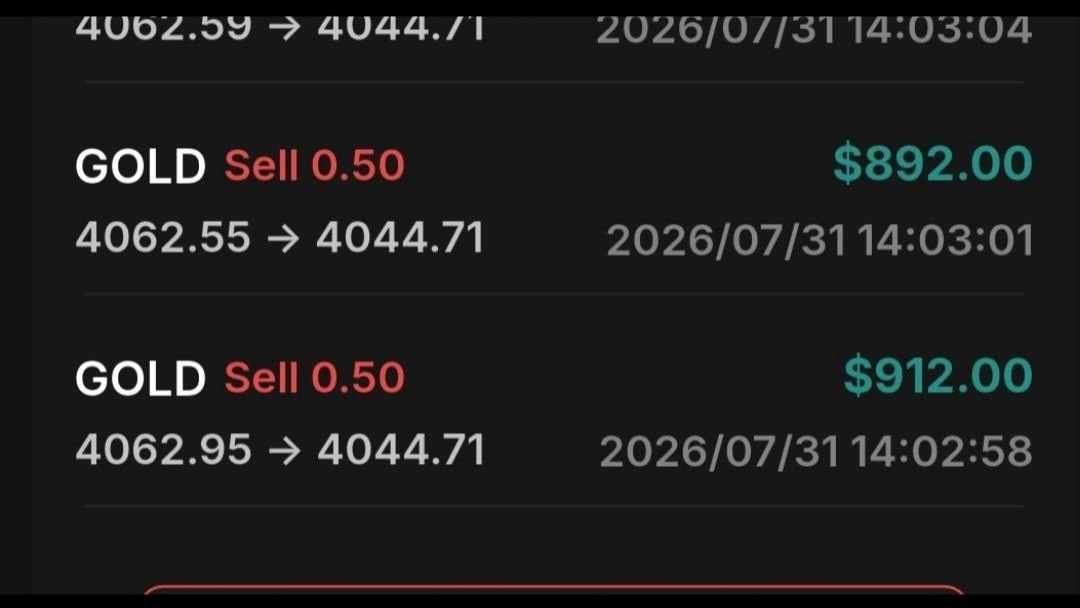Click the GOLD symbol above 4062.95

(x=141, y=379)
